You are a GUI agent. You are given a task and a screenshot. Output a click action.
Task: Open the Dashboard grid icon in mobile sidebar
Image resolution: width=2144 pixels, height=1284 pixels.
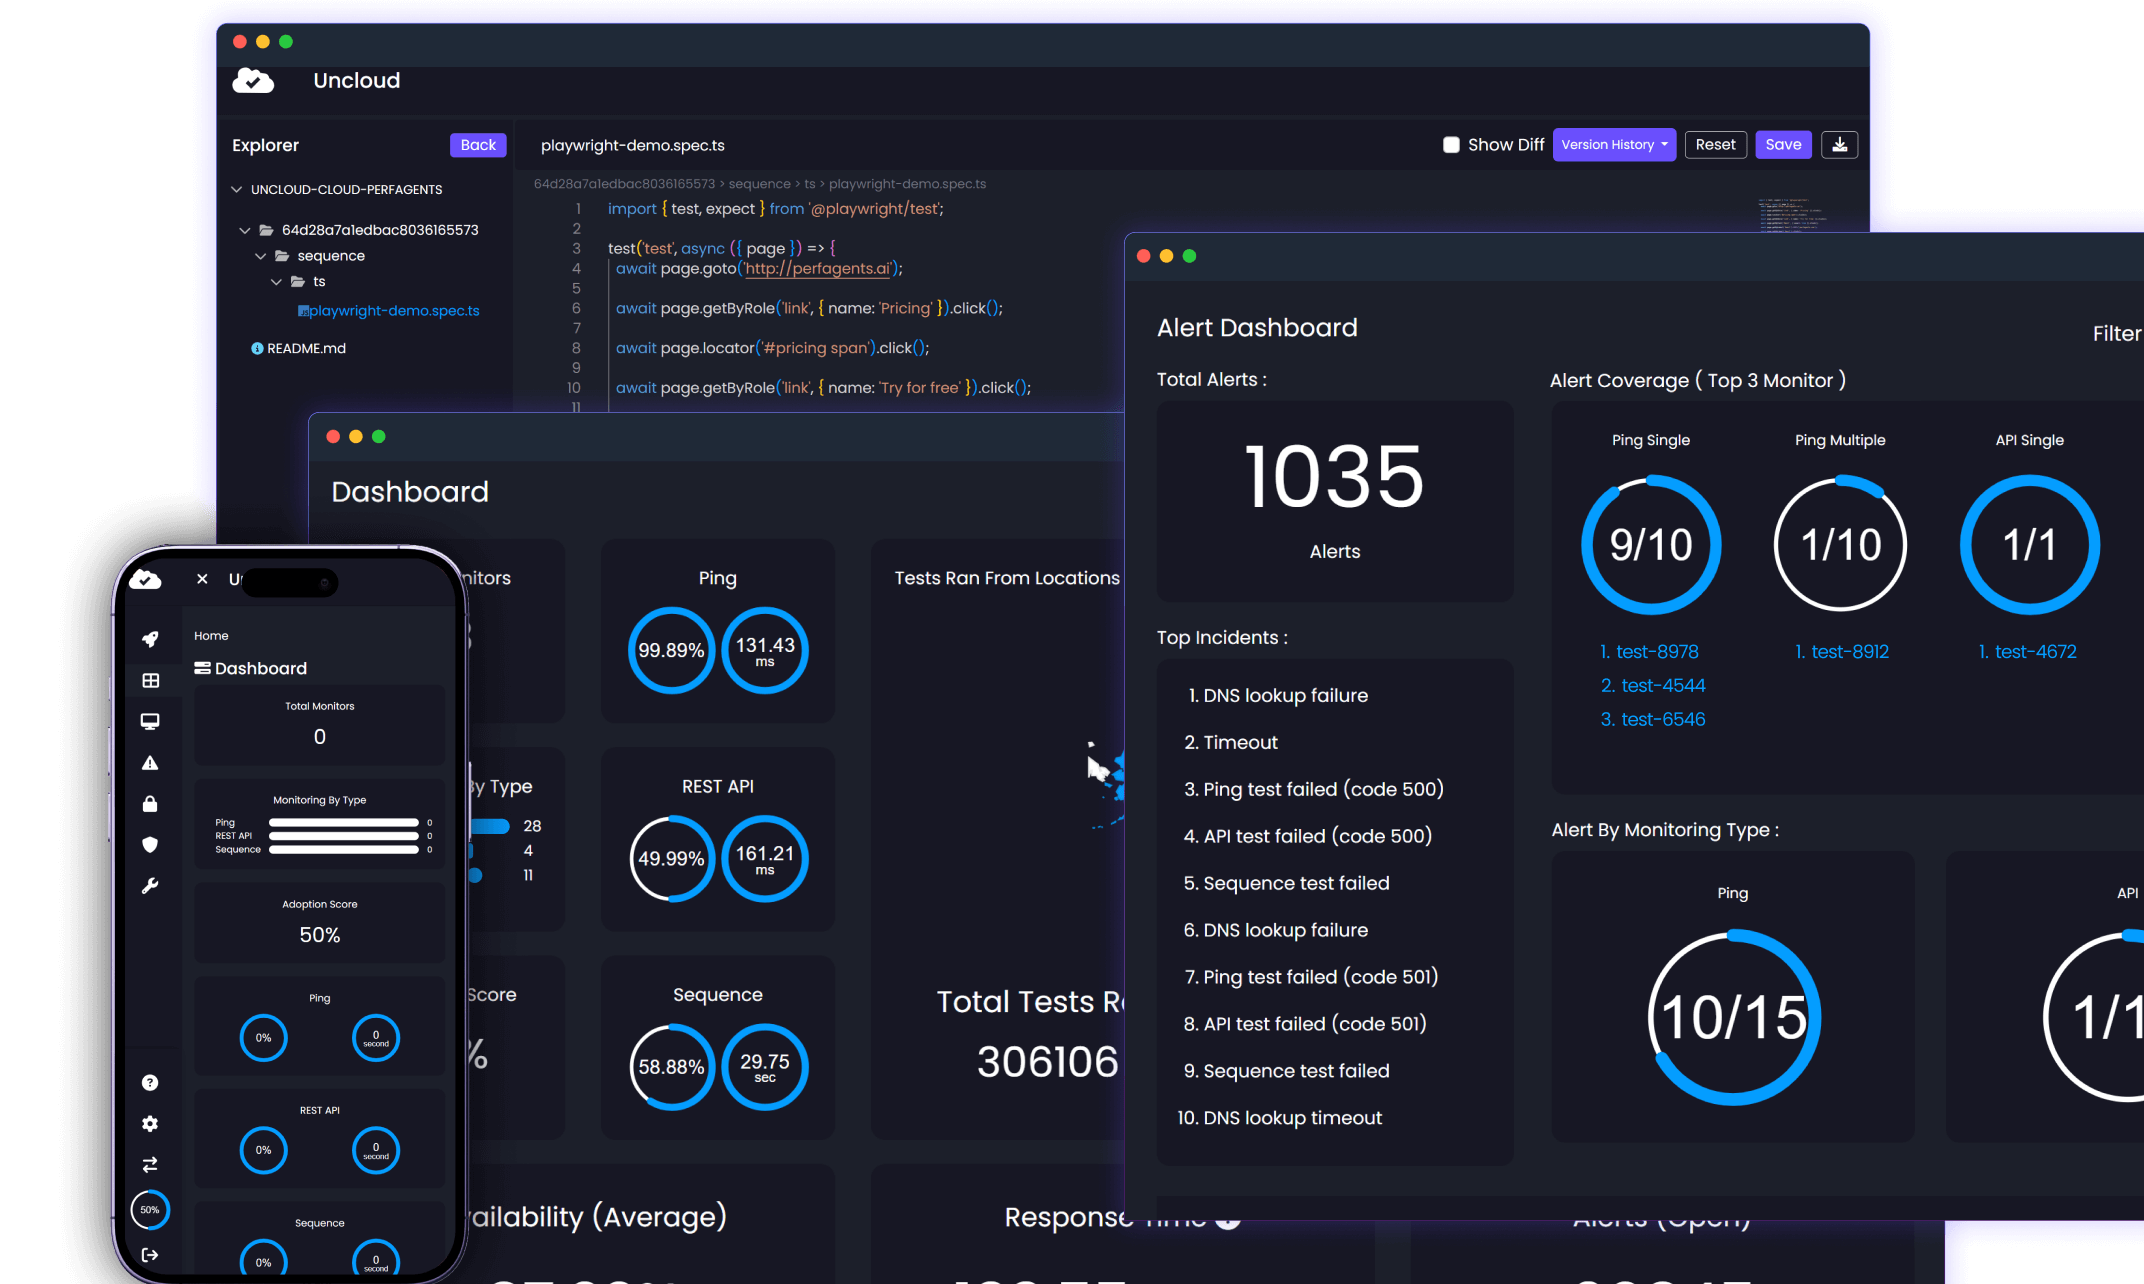(152, 680)
